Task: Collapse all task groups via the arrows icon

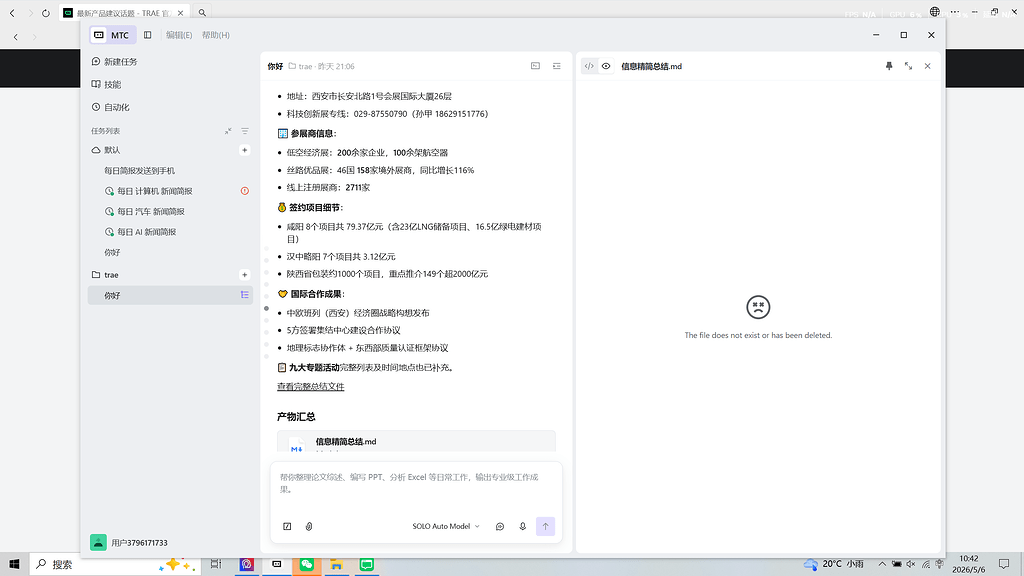Action: [228, 131]
